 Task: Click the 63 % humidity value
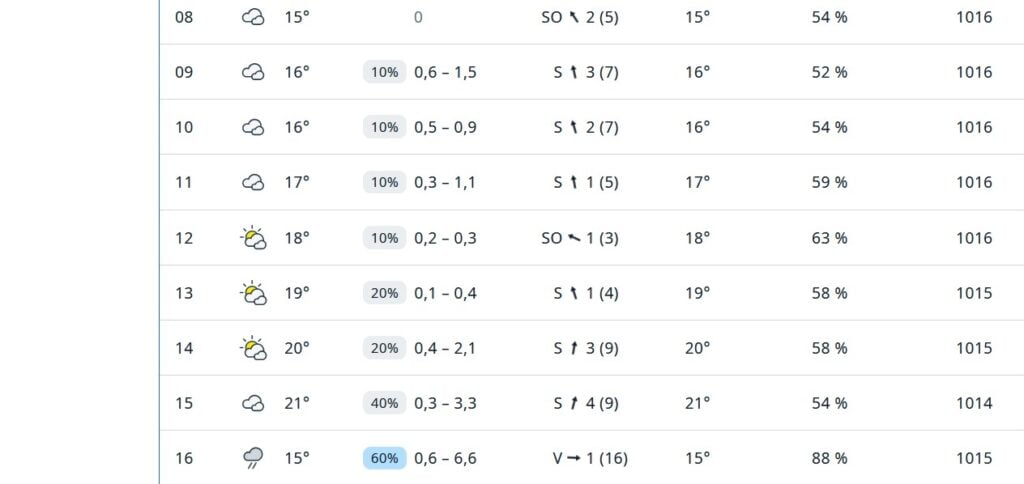coord(829,238)
